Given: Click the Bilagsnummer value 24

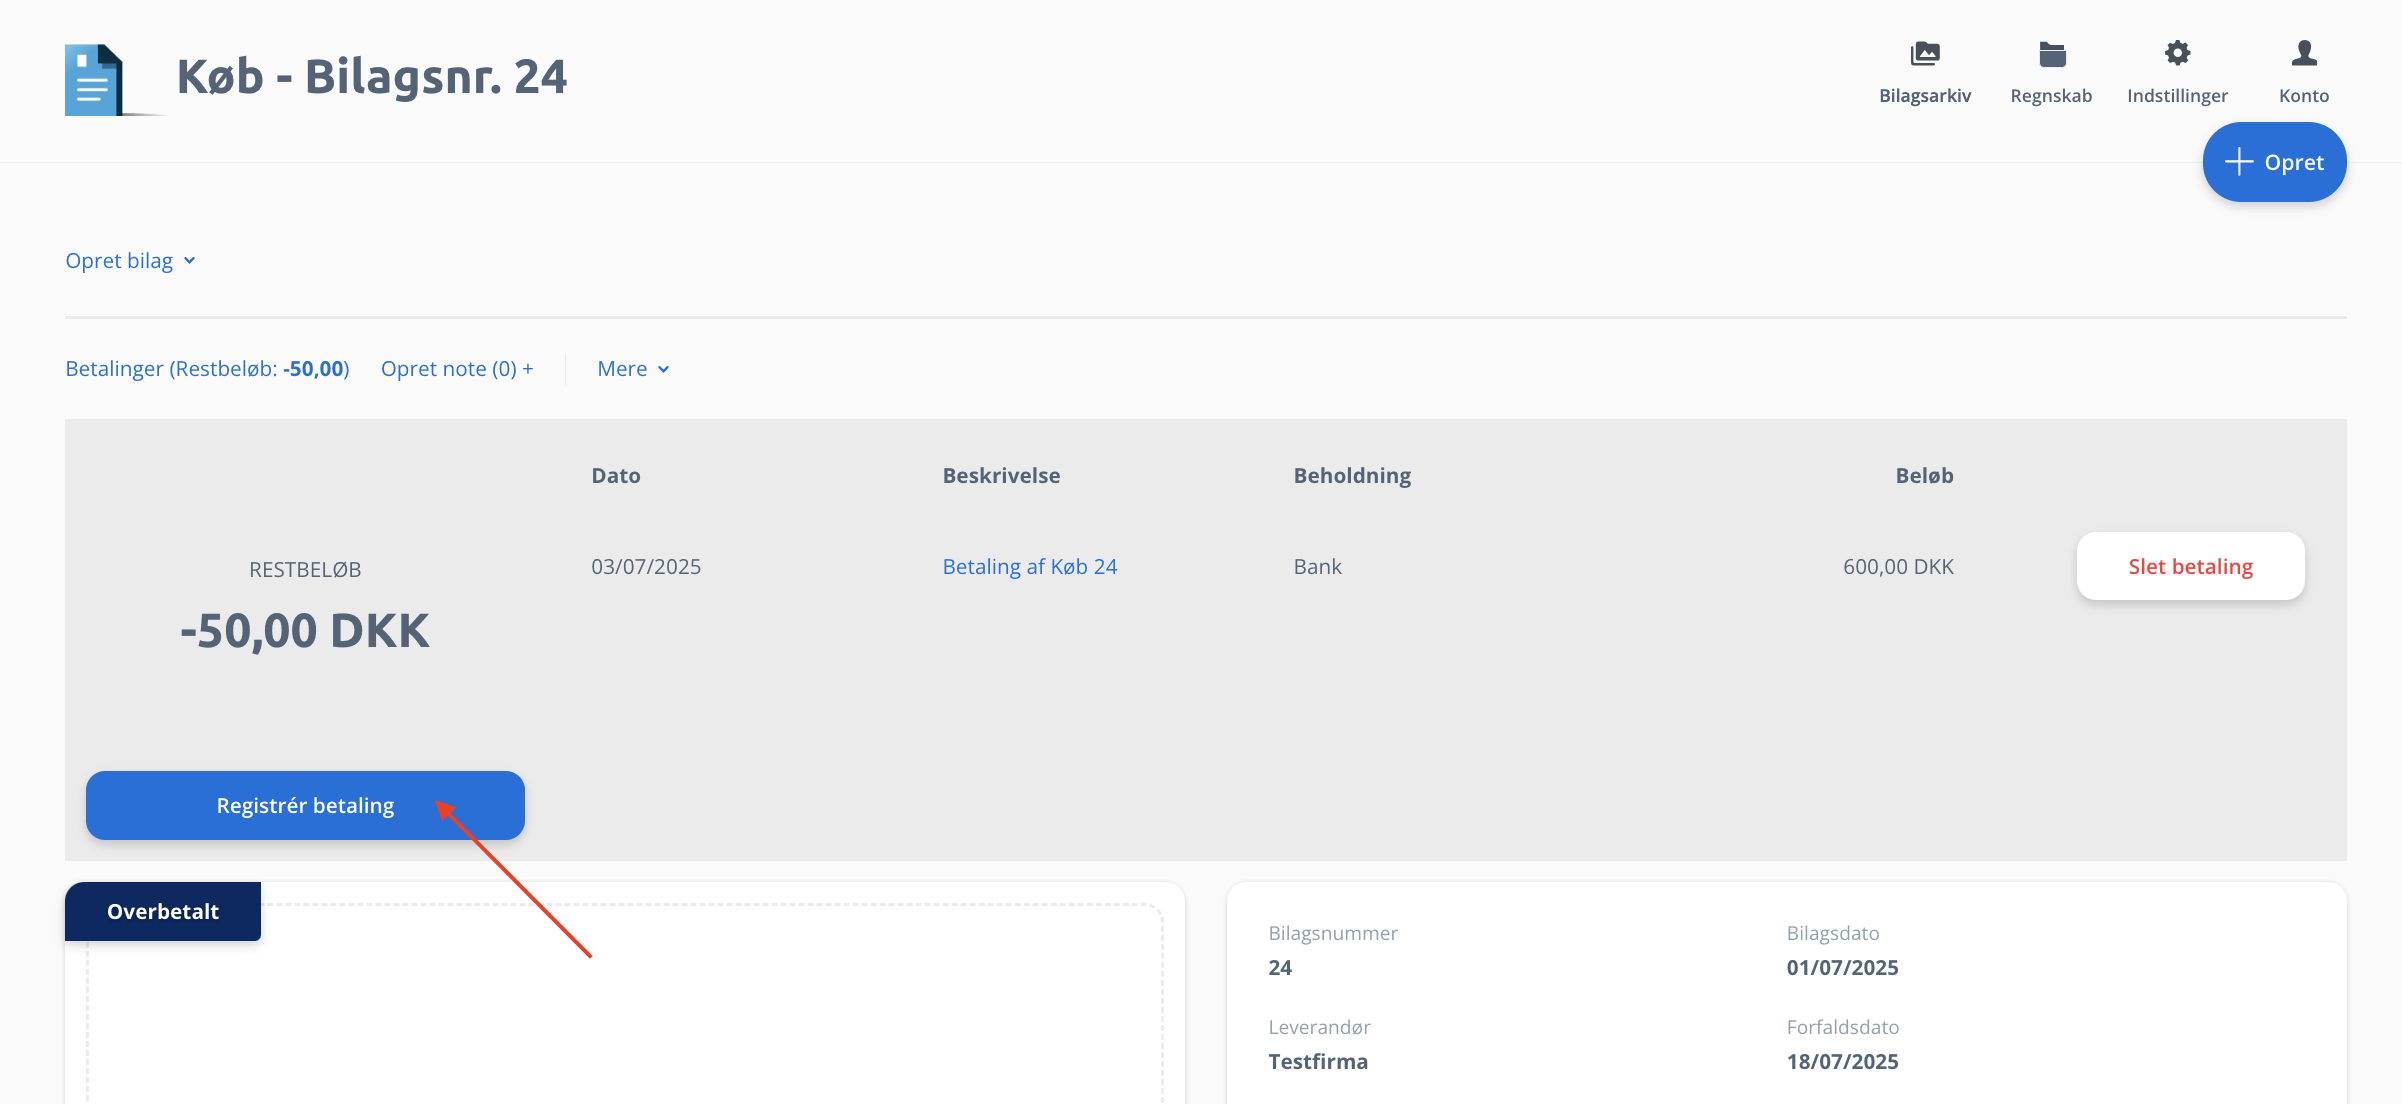Looking at the screenshot, I should click(1280, 968).
